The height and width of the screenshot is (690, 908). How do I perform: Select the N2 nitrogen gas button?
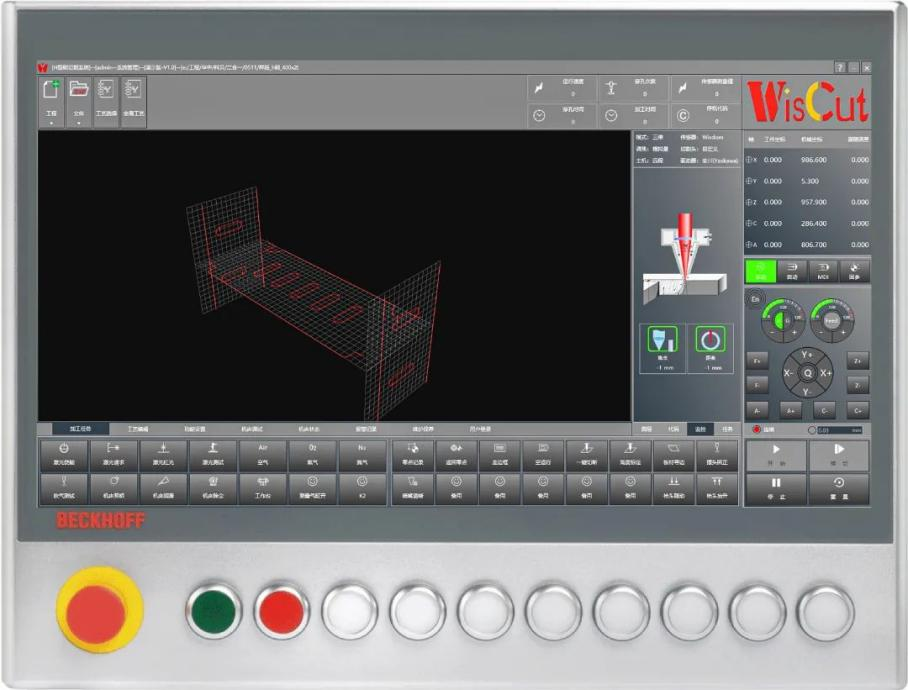[362, 456]
